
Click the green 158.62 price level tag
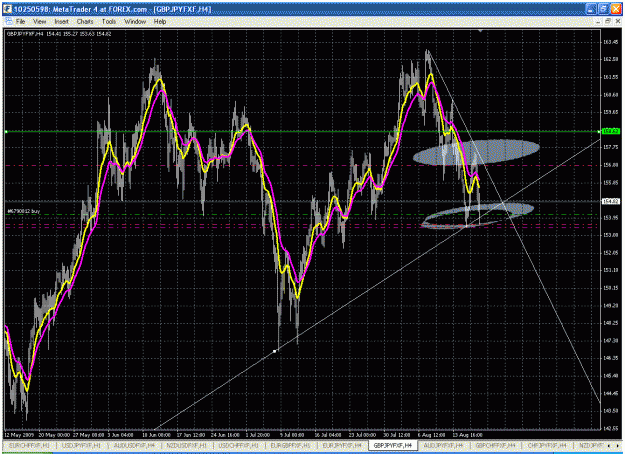pyautogui.click(x=611, y=131)
